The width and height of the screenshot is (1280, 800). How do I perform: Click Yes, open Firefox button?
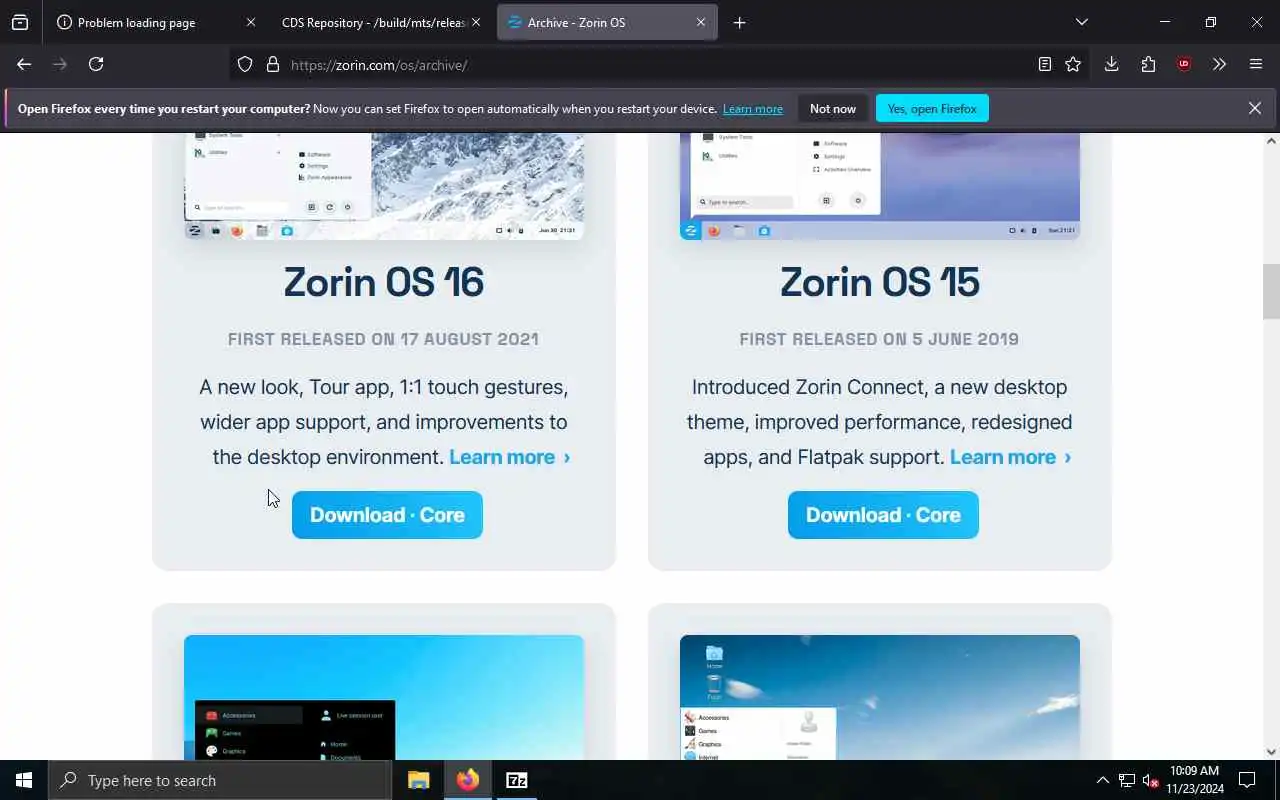click(x=932, y=108)
